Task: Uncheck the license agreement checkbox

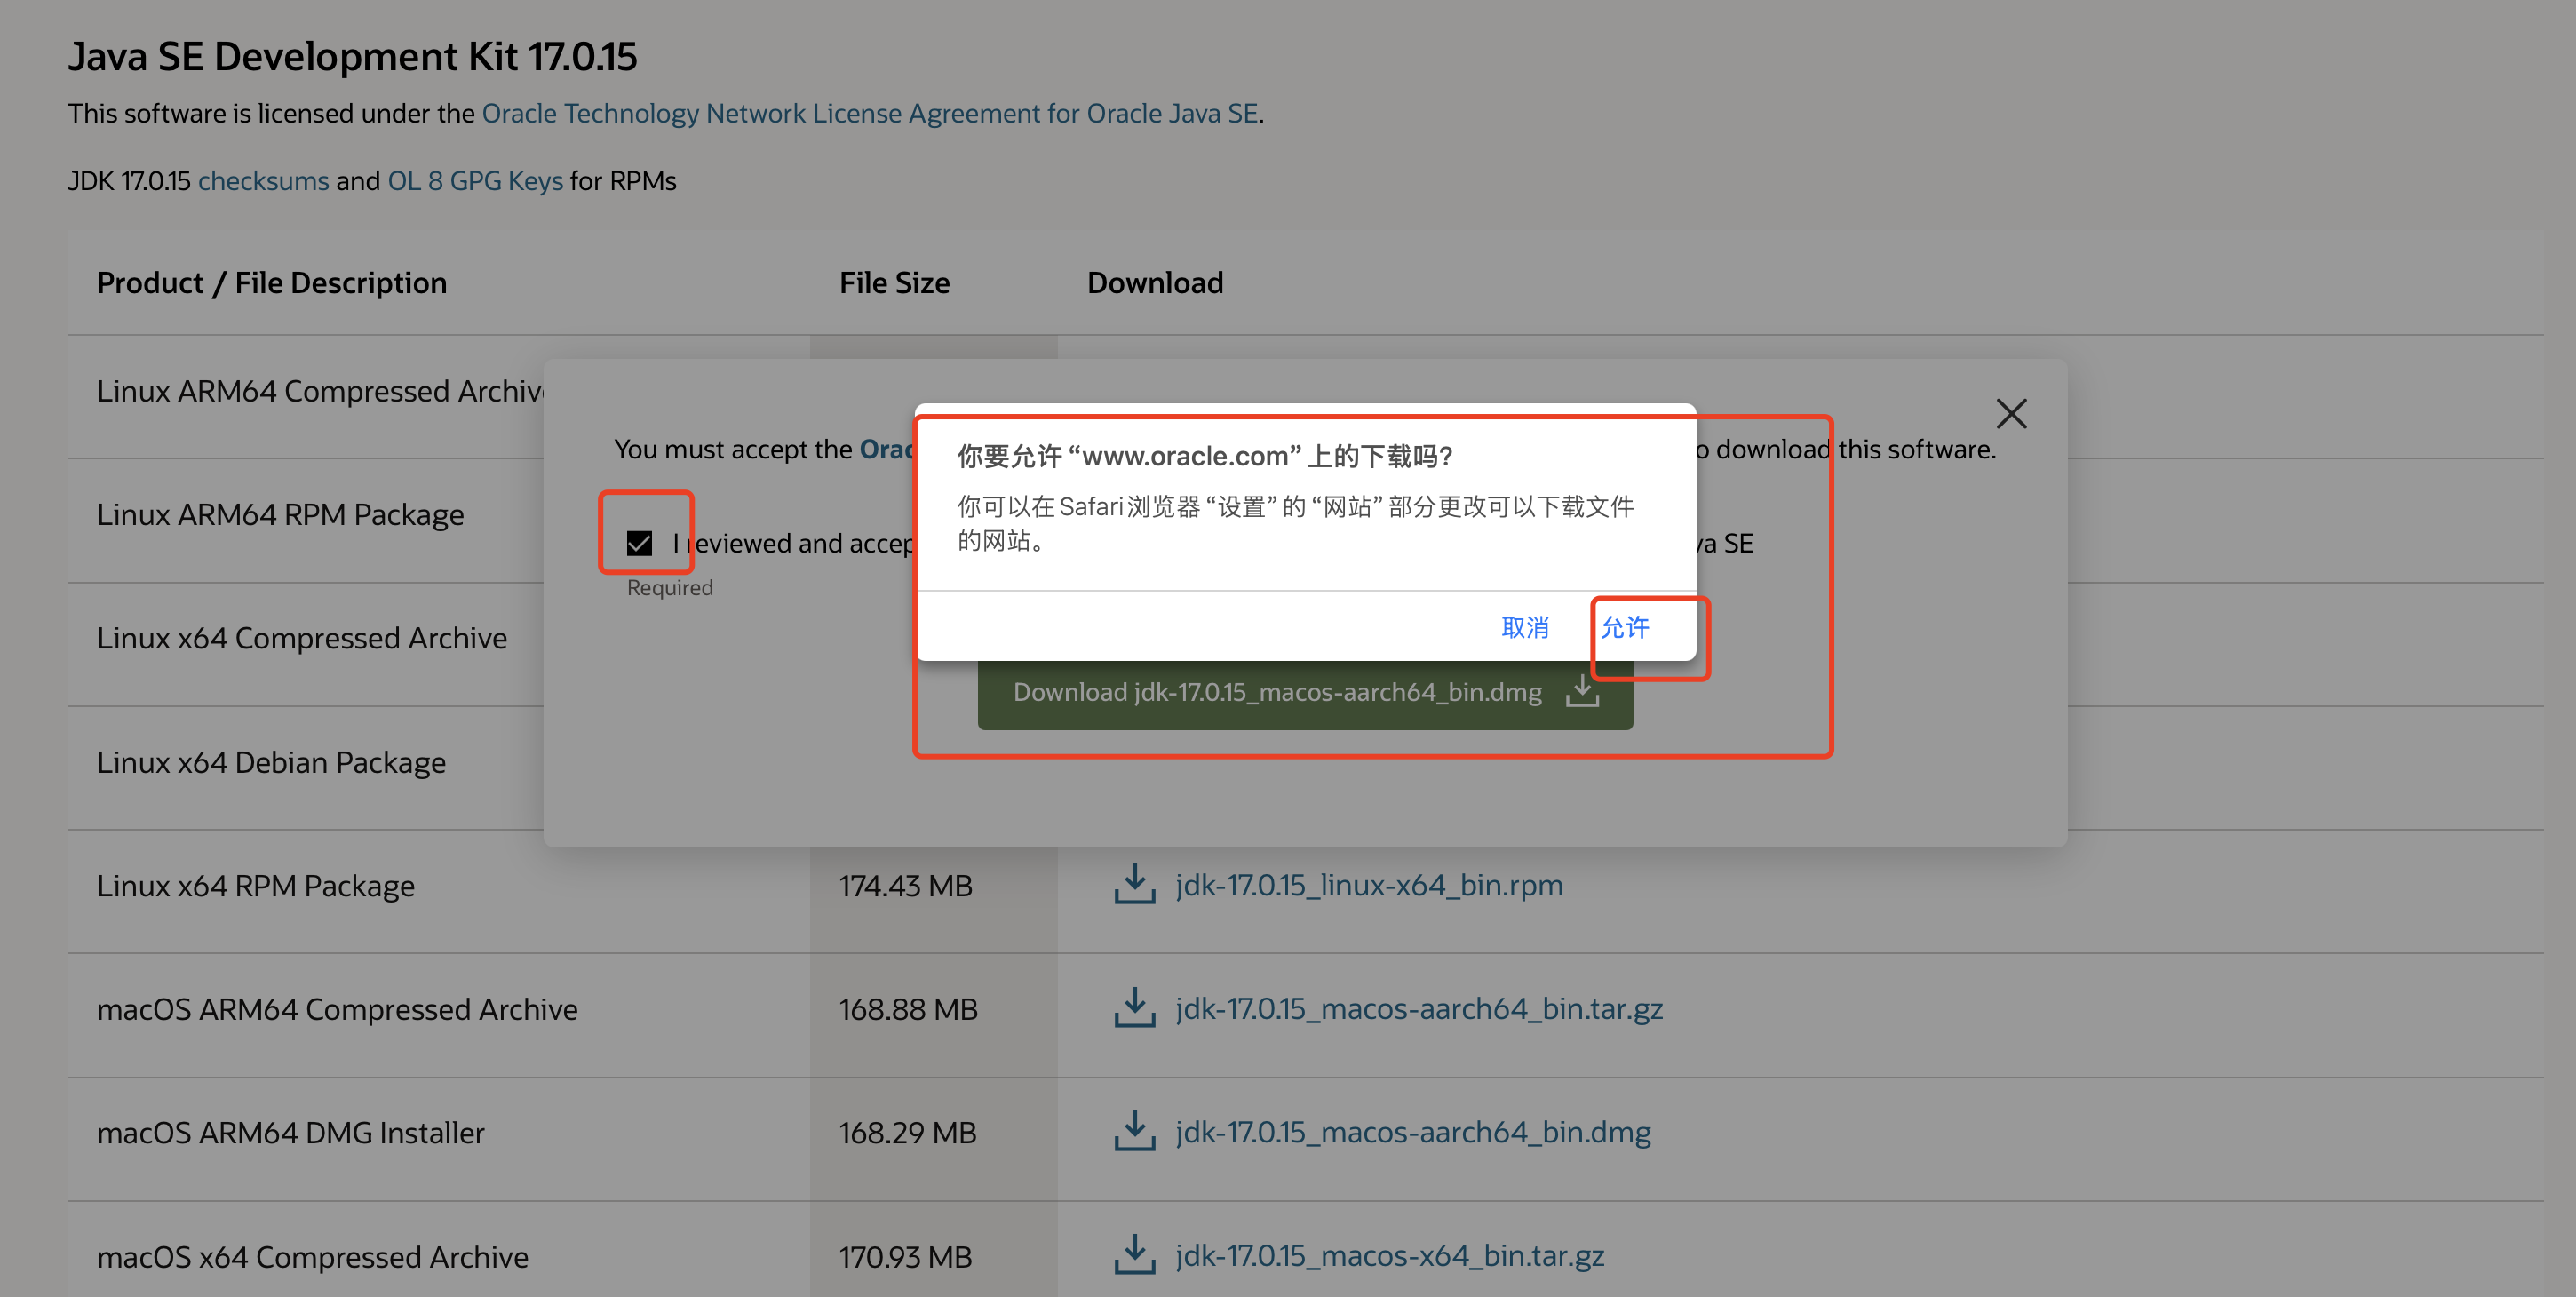Action: click(639, 543)
